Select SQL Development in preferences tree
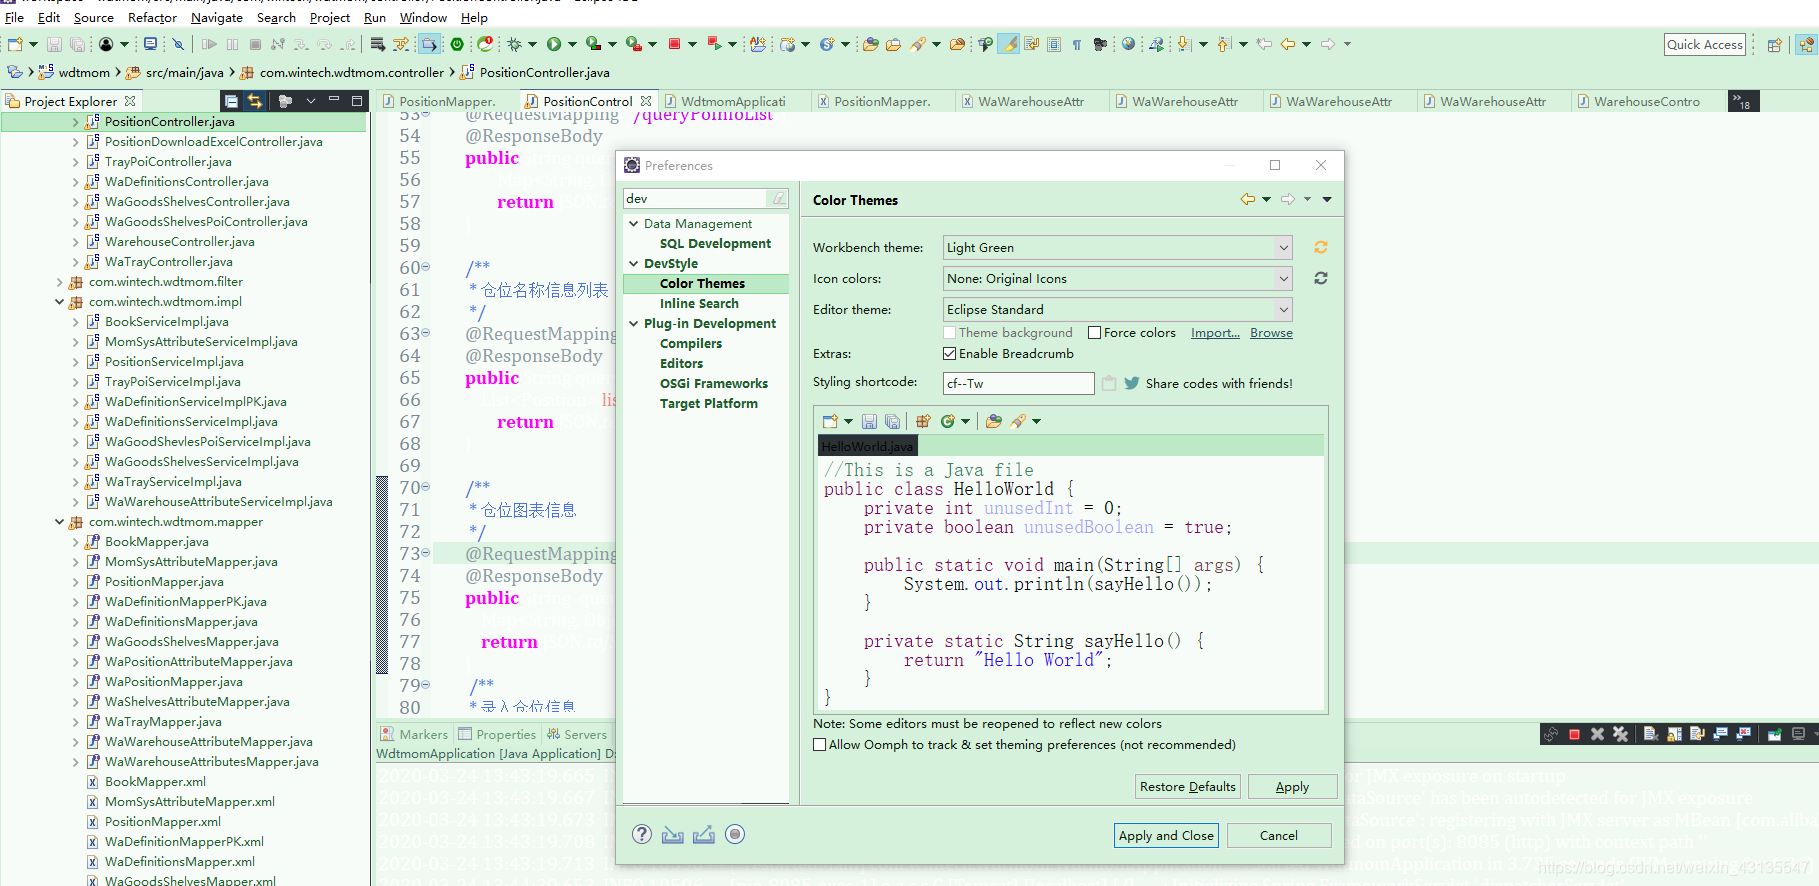The width and height of the screenshot is (1819, 886). (715, 244)
